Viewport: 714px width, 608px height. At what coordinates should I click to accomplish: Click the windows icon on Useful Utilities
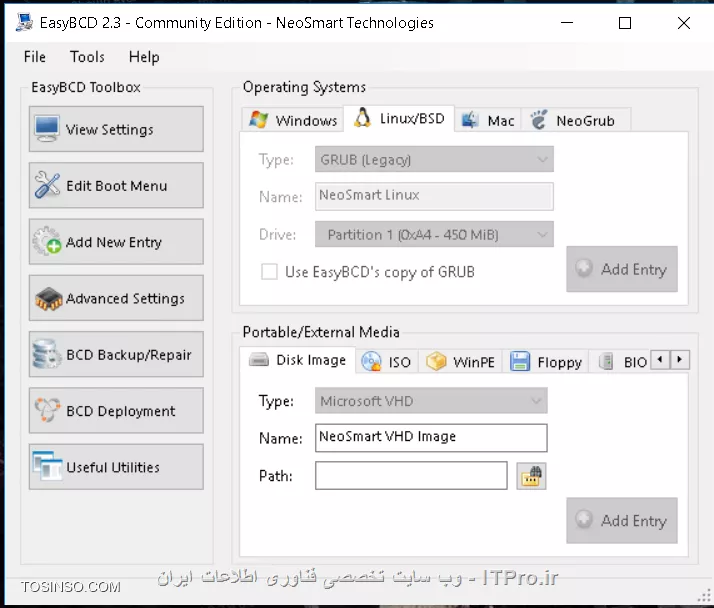pyautogui.click(x=47, y=466)
